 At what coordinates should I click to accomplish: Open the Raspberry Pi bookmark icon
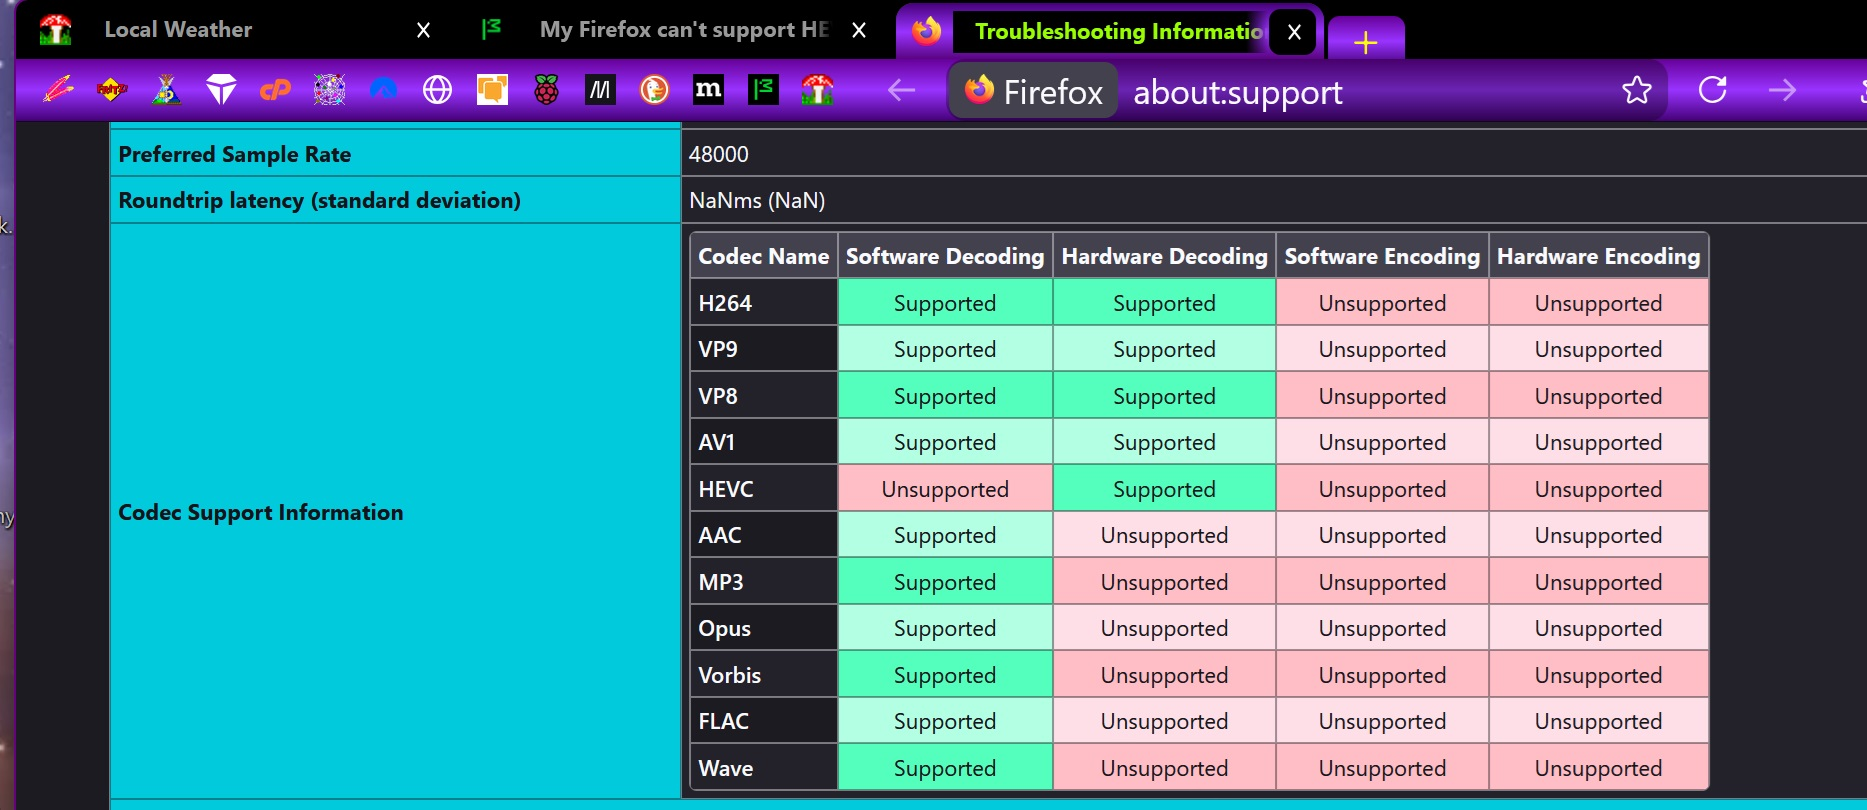click(546, 90)
